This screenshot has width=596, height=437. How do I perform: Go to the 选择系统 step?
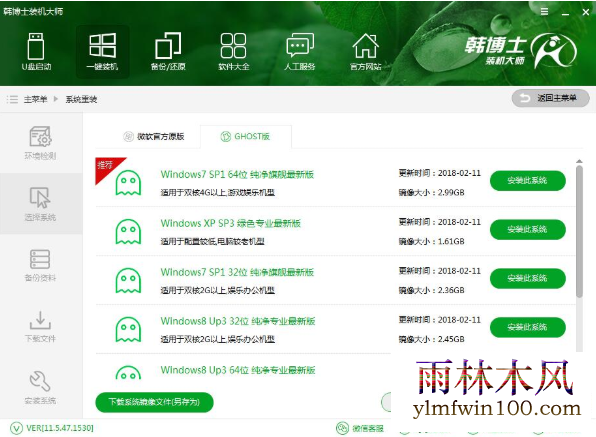pyautogui.click(x=40, y=204)
